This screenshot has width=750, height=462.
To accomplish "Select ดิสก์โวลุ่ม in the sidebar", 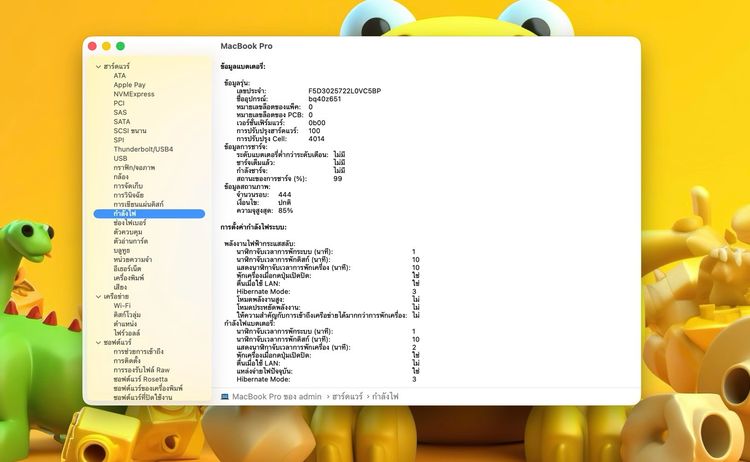I will click(127, 315).
